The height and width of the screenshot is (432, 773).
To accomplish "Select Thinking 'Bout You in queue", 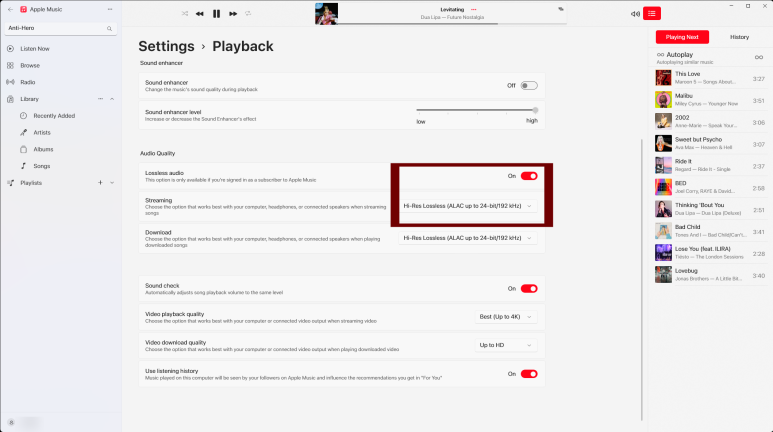I will click(710, 209).
